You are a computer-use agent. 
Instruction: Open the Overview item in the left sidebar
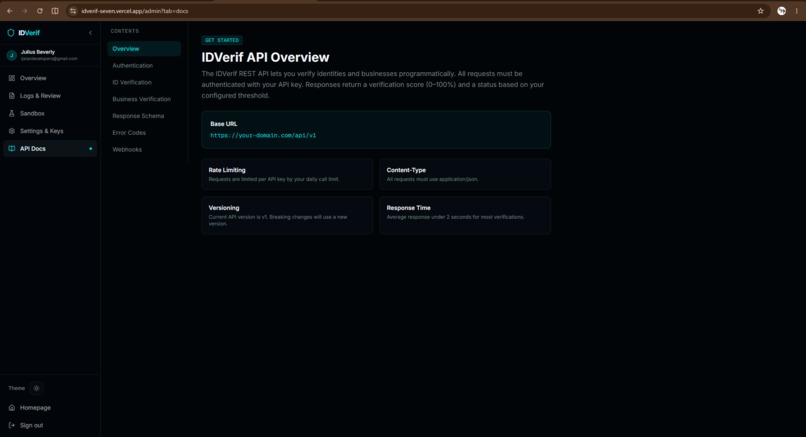click(x=50, y=78)
